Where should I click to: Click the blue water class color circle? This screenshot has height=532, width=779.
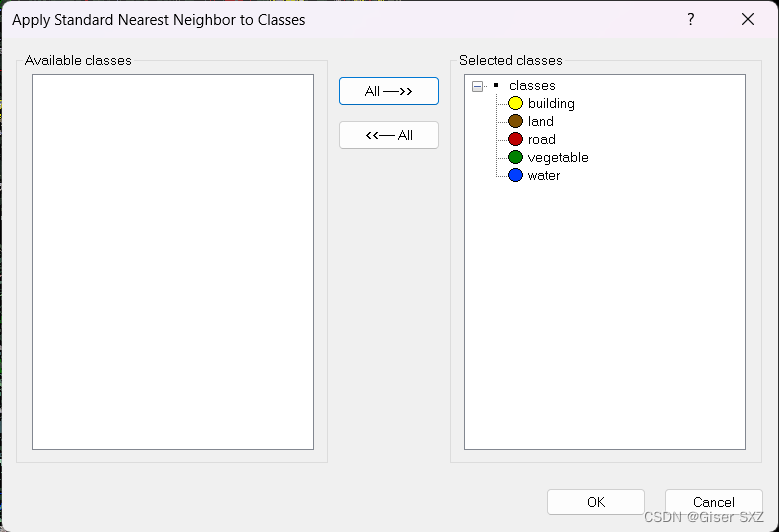tap(515, 175)
